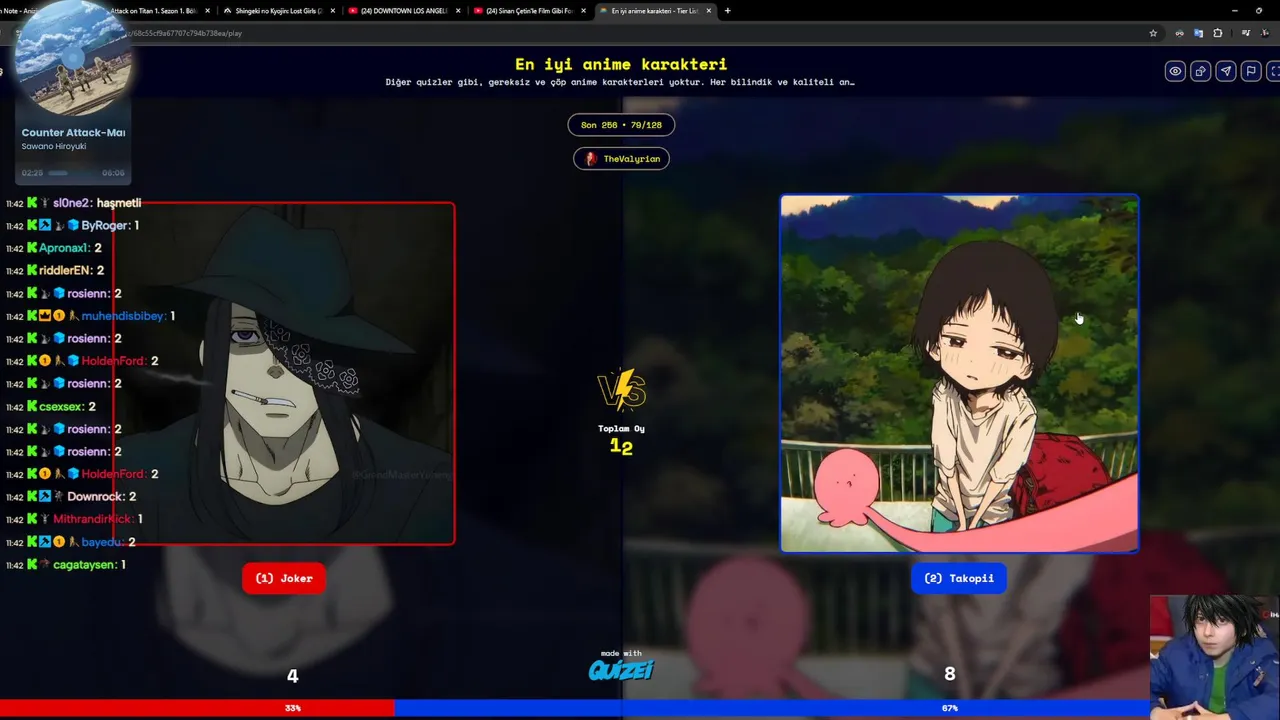The height and width of the screenshot is (720, 1280).
Task: Close the Attack on Titan 1. Sezon tab
Action: point(208,11)
